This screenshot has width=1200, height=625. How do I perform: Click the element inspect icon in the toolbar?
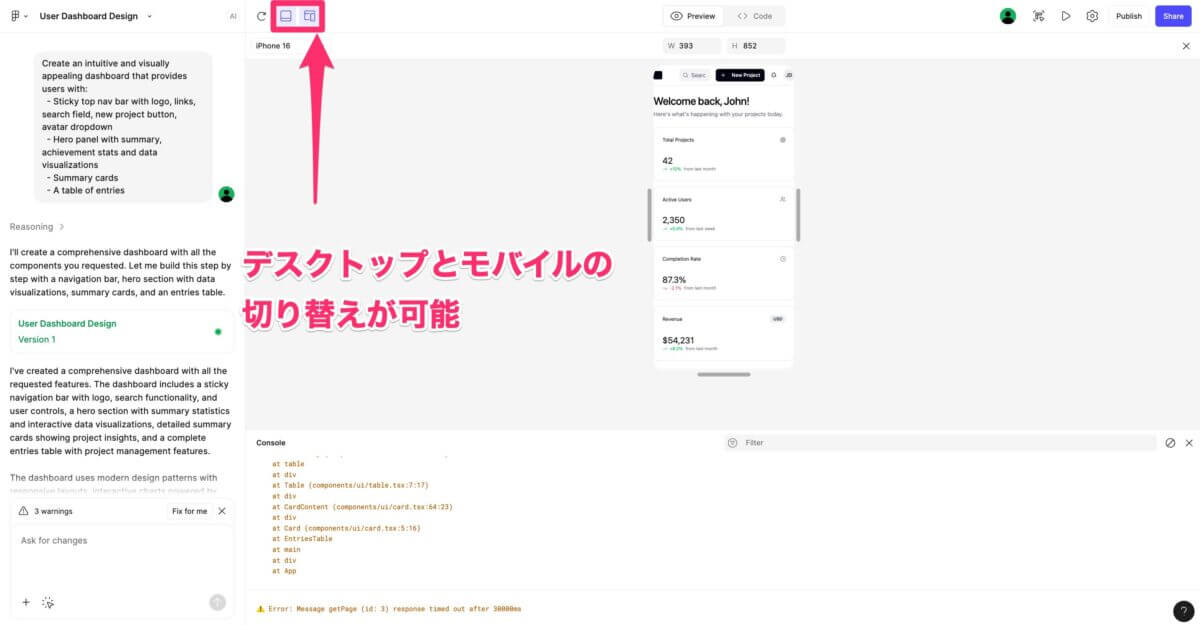pyautogui.click(x=1039, y=16)
